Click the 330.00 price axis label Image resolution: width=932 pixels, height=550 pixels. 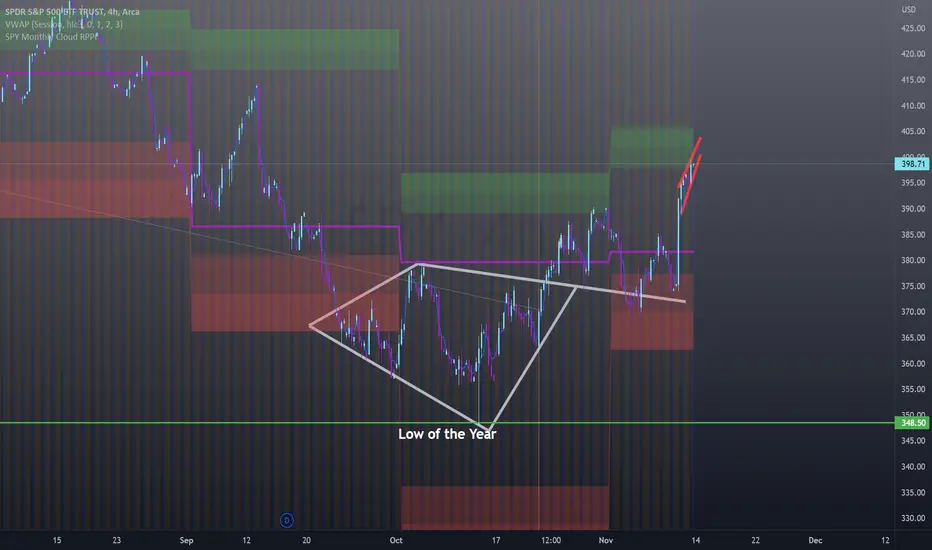click(x=913, y=518)
